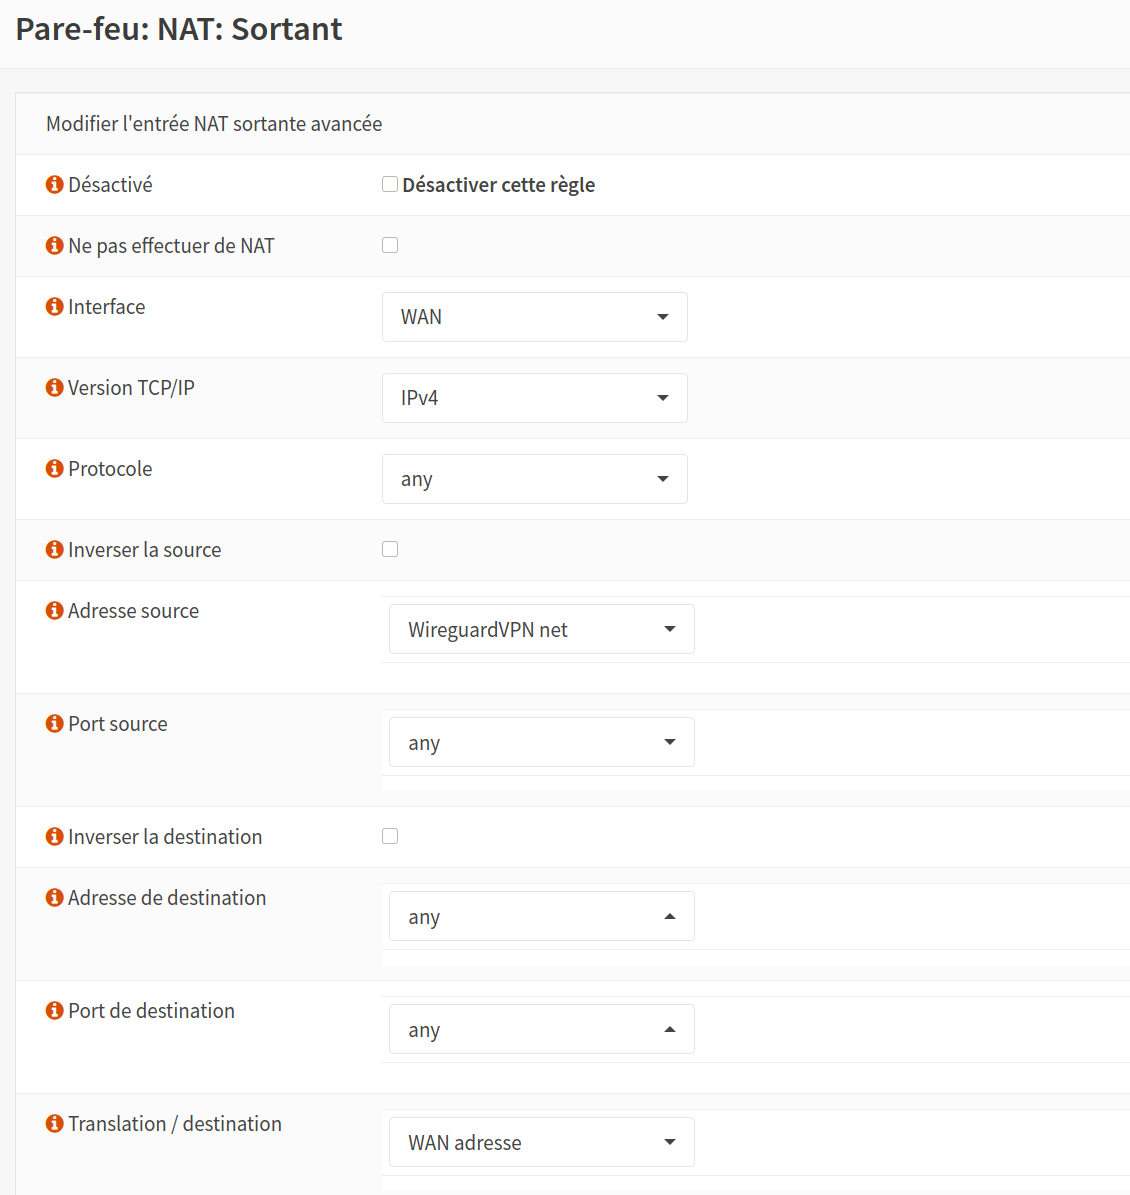The width and height of the screenshot is (1130, 1195).
Task: Open the WireguardVPN net source dropdown
Action: (x=541, y=629)
